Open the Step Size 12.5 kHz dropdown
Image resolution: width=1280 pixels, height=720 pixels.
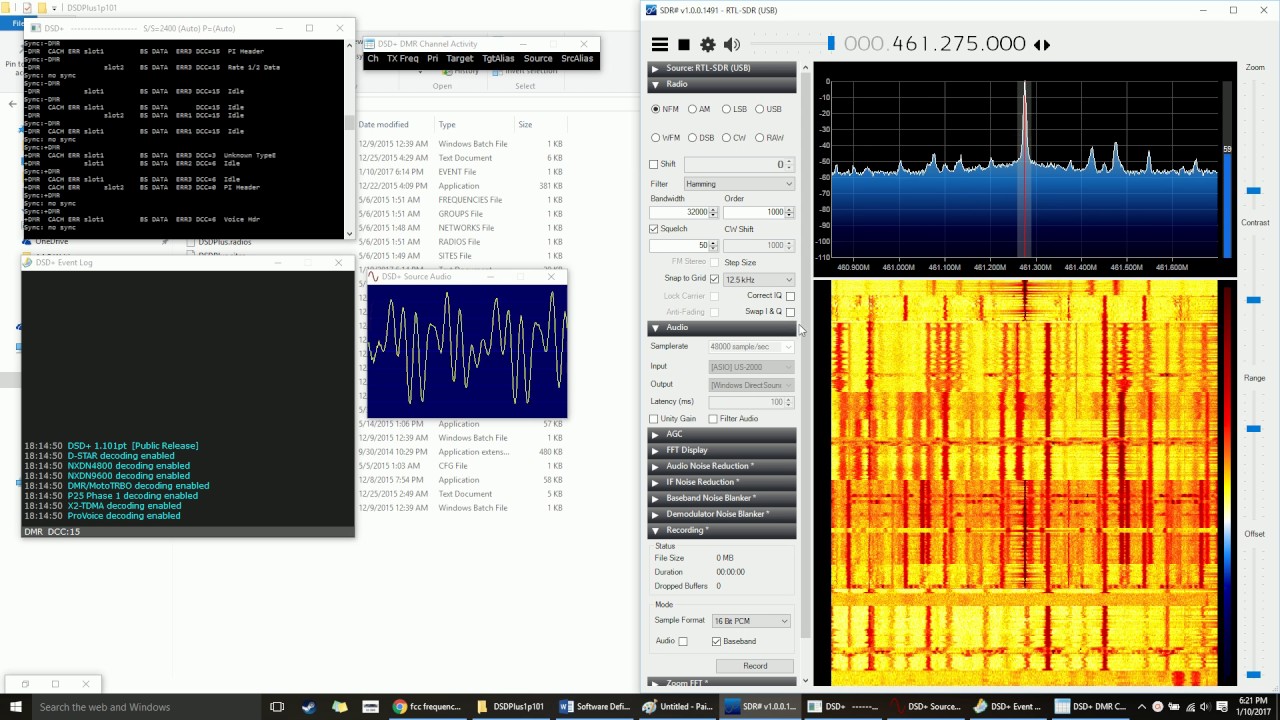click(759, 280)
